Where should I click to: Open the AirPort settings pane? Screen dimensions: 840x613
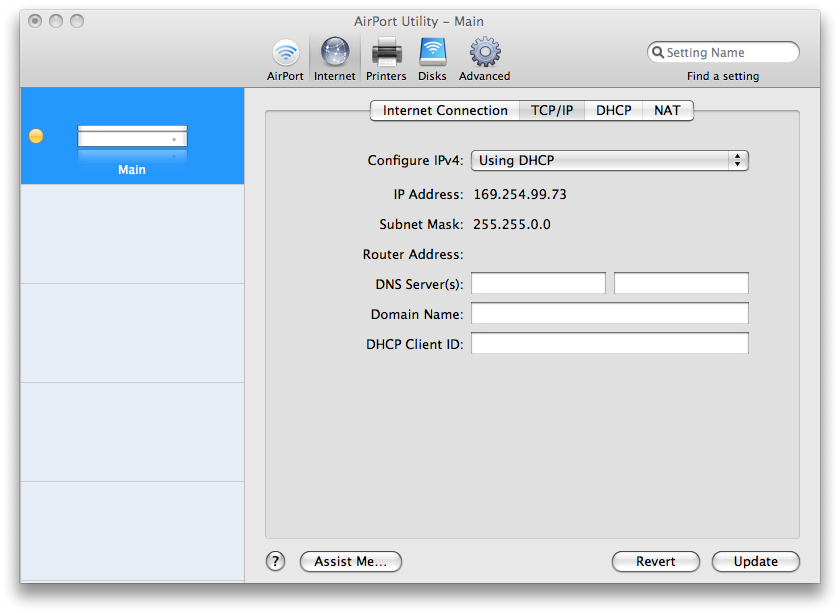[x=285, y=59]
